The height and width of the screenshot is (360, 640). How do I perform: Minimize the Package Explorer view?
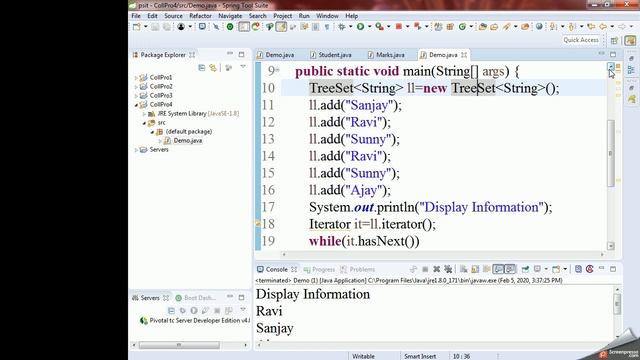(x=230, y=54)
